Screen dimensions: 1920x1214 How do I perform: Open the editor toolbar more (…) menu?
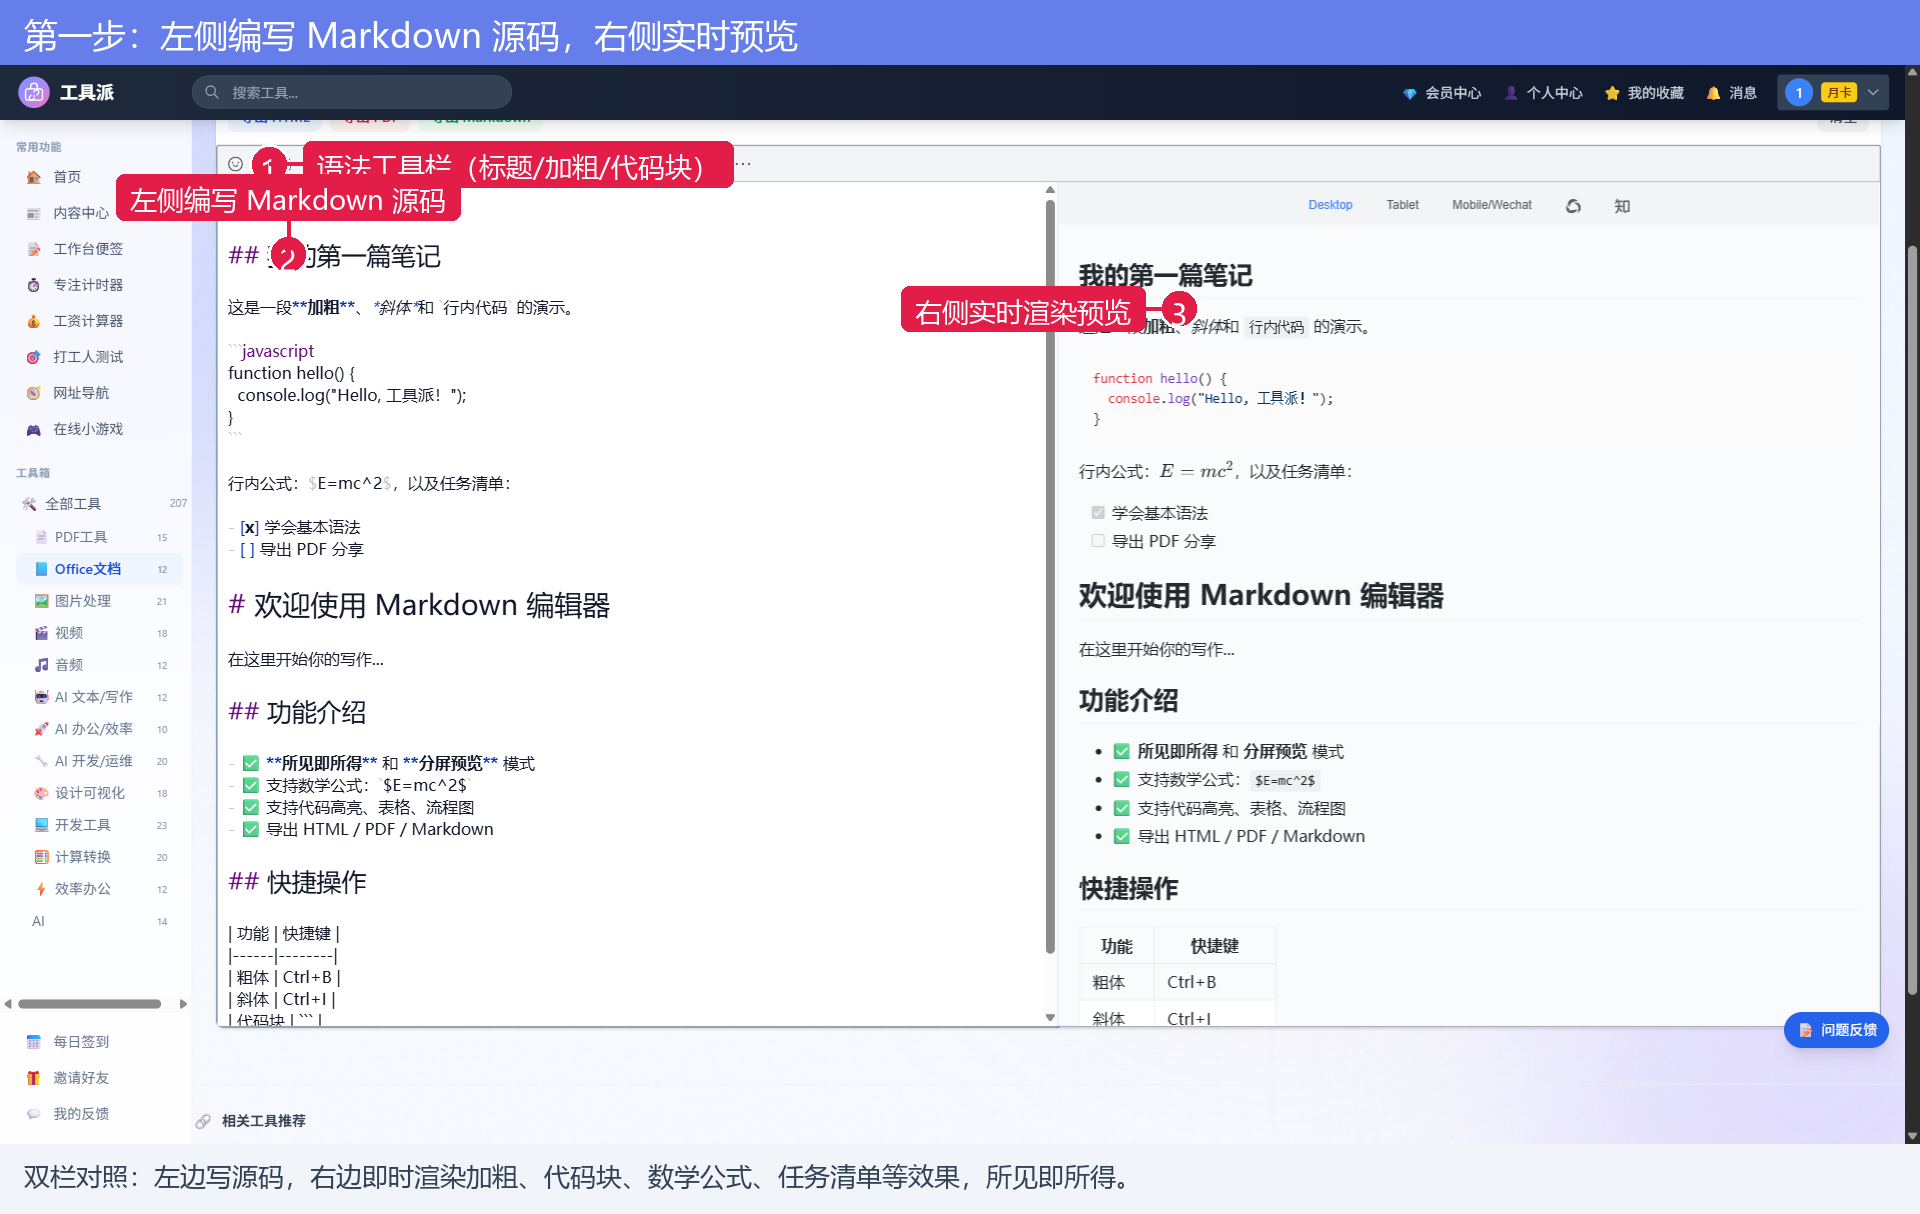(743, 164)
